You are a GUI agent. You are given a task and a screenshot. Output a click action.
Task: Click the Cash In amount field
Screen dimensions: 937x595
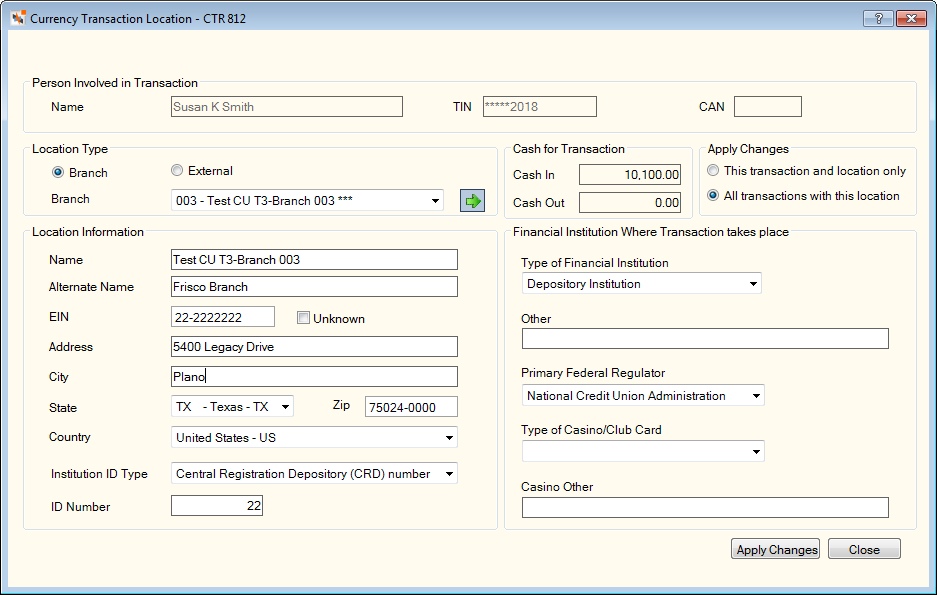point(630,174)
